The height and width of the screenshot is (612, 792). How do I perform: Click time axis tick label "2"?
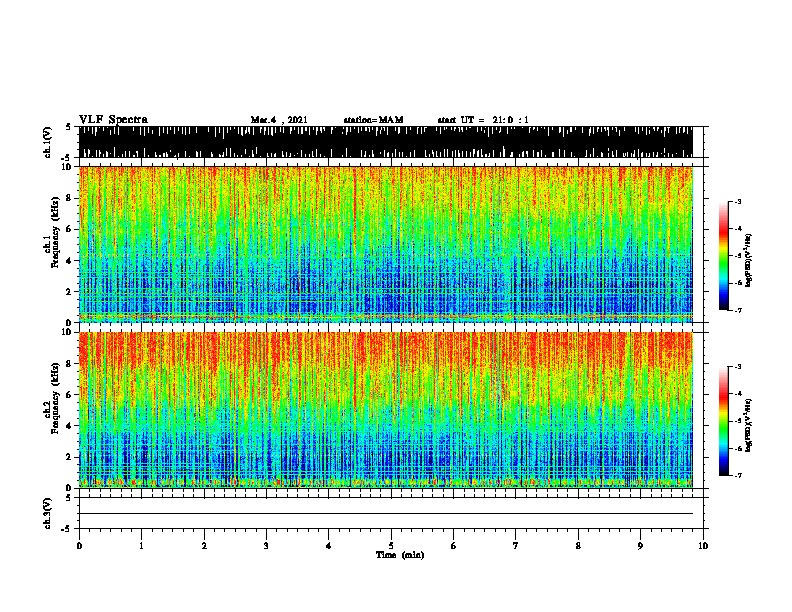204,546
